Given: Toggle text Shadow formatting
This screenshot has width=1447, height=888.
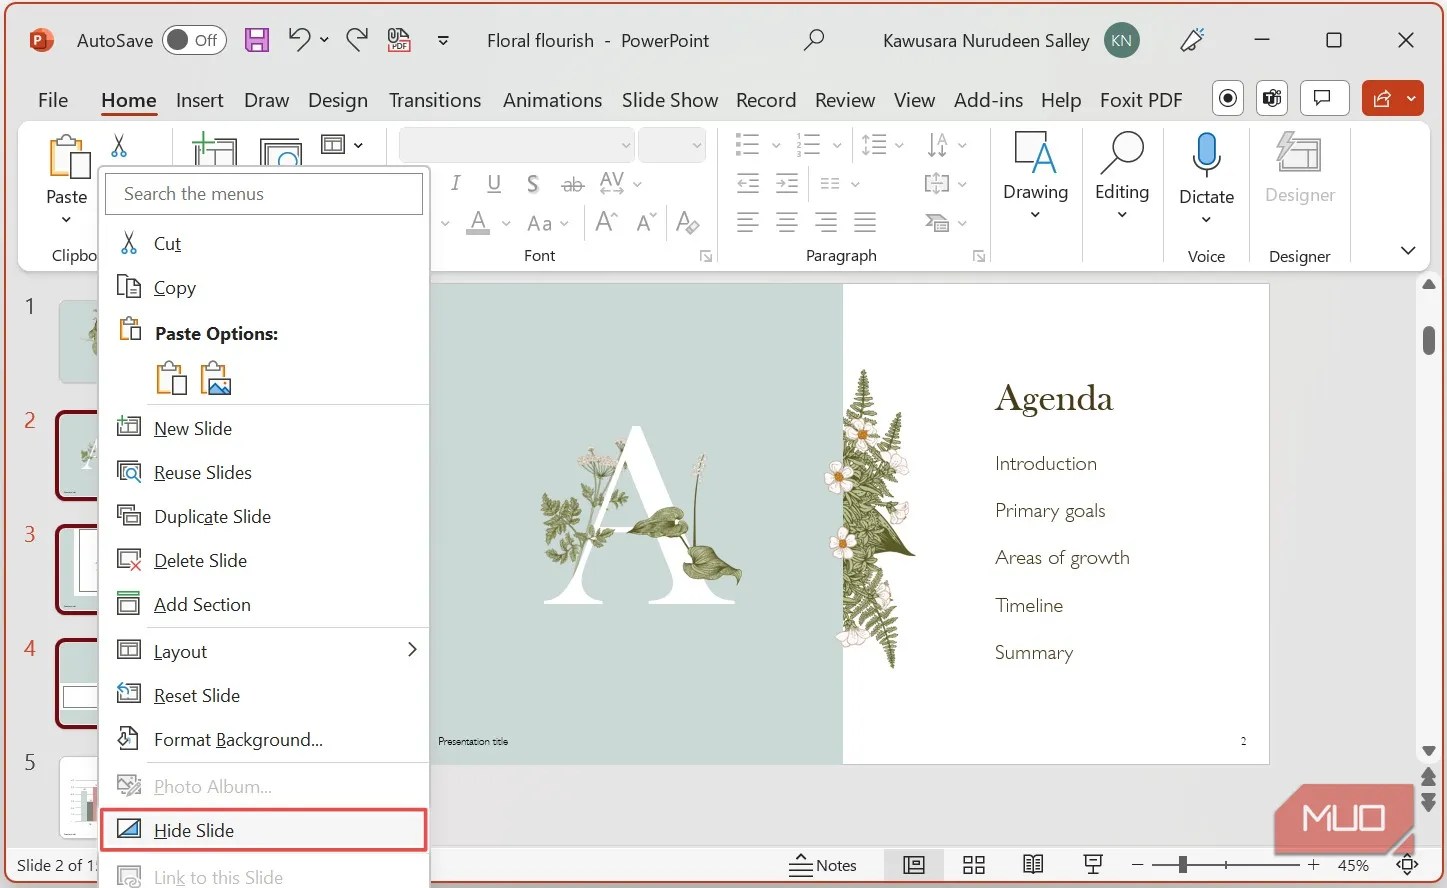Looking at the screenshot, I should pos(533,183).
